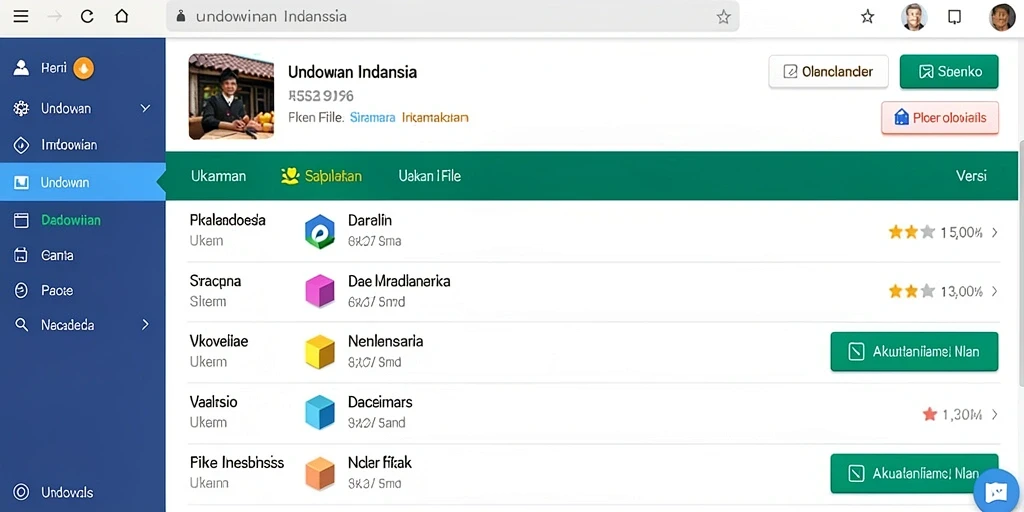Click Vkoveliae row label

(219, 341)
